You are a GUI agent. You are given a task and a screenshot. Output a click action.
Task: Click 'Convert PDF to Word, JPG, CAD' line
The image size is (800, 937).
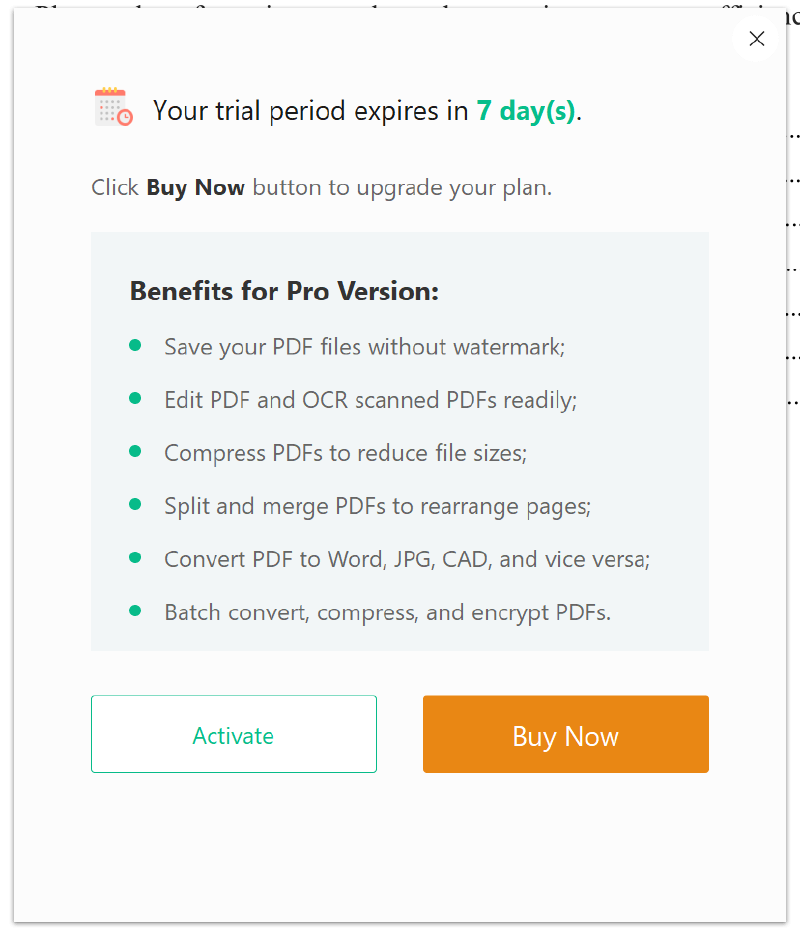tap(407, 559)
